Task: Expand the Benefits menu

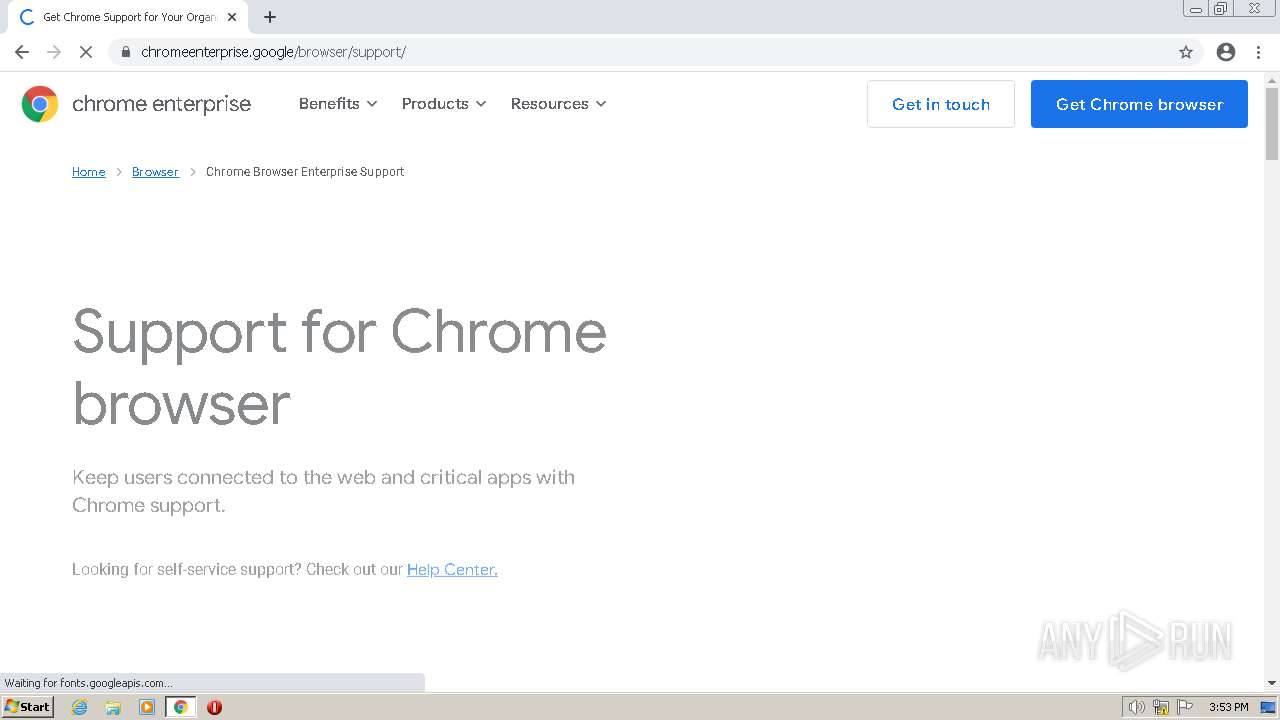Action: click(x=338, y=104)
